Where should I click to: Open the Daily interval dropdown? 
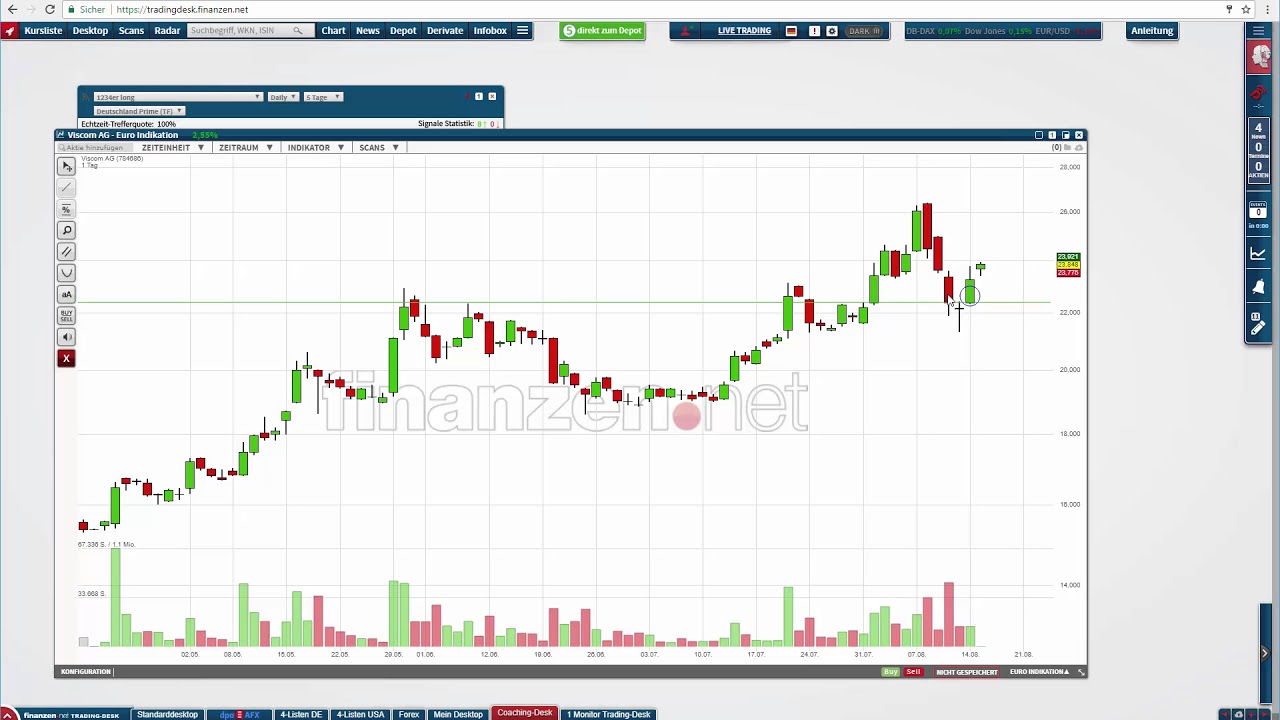[x=282, y=97]
